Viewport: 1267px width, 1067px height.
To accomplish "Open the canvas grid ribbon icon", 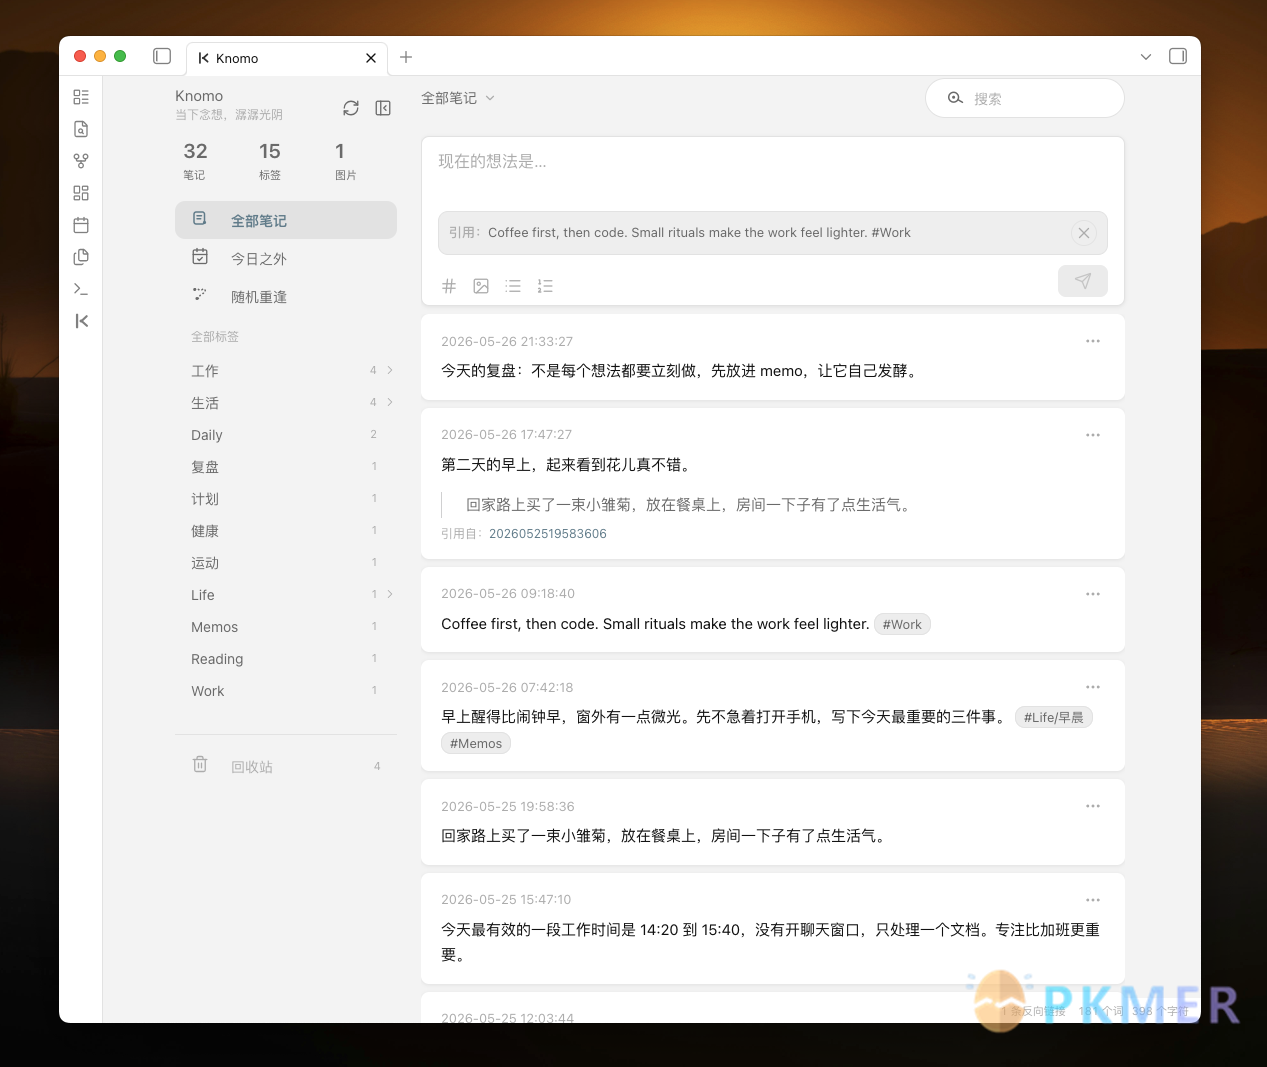I will [x=81, y=193].
